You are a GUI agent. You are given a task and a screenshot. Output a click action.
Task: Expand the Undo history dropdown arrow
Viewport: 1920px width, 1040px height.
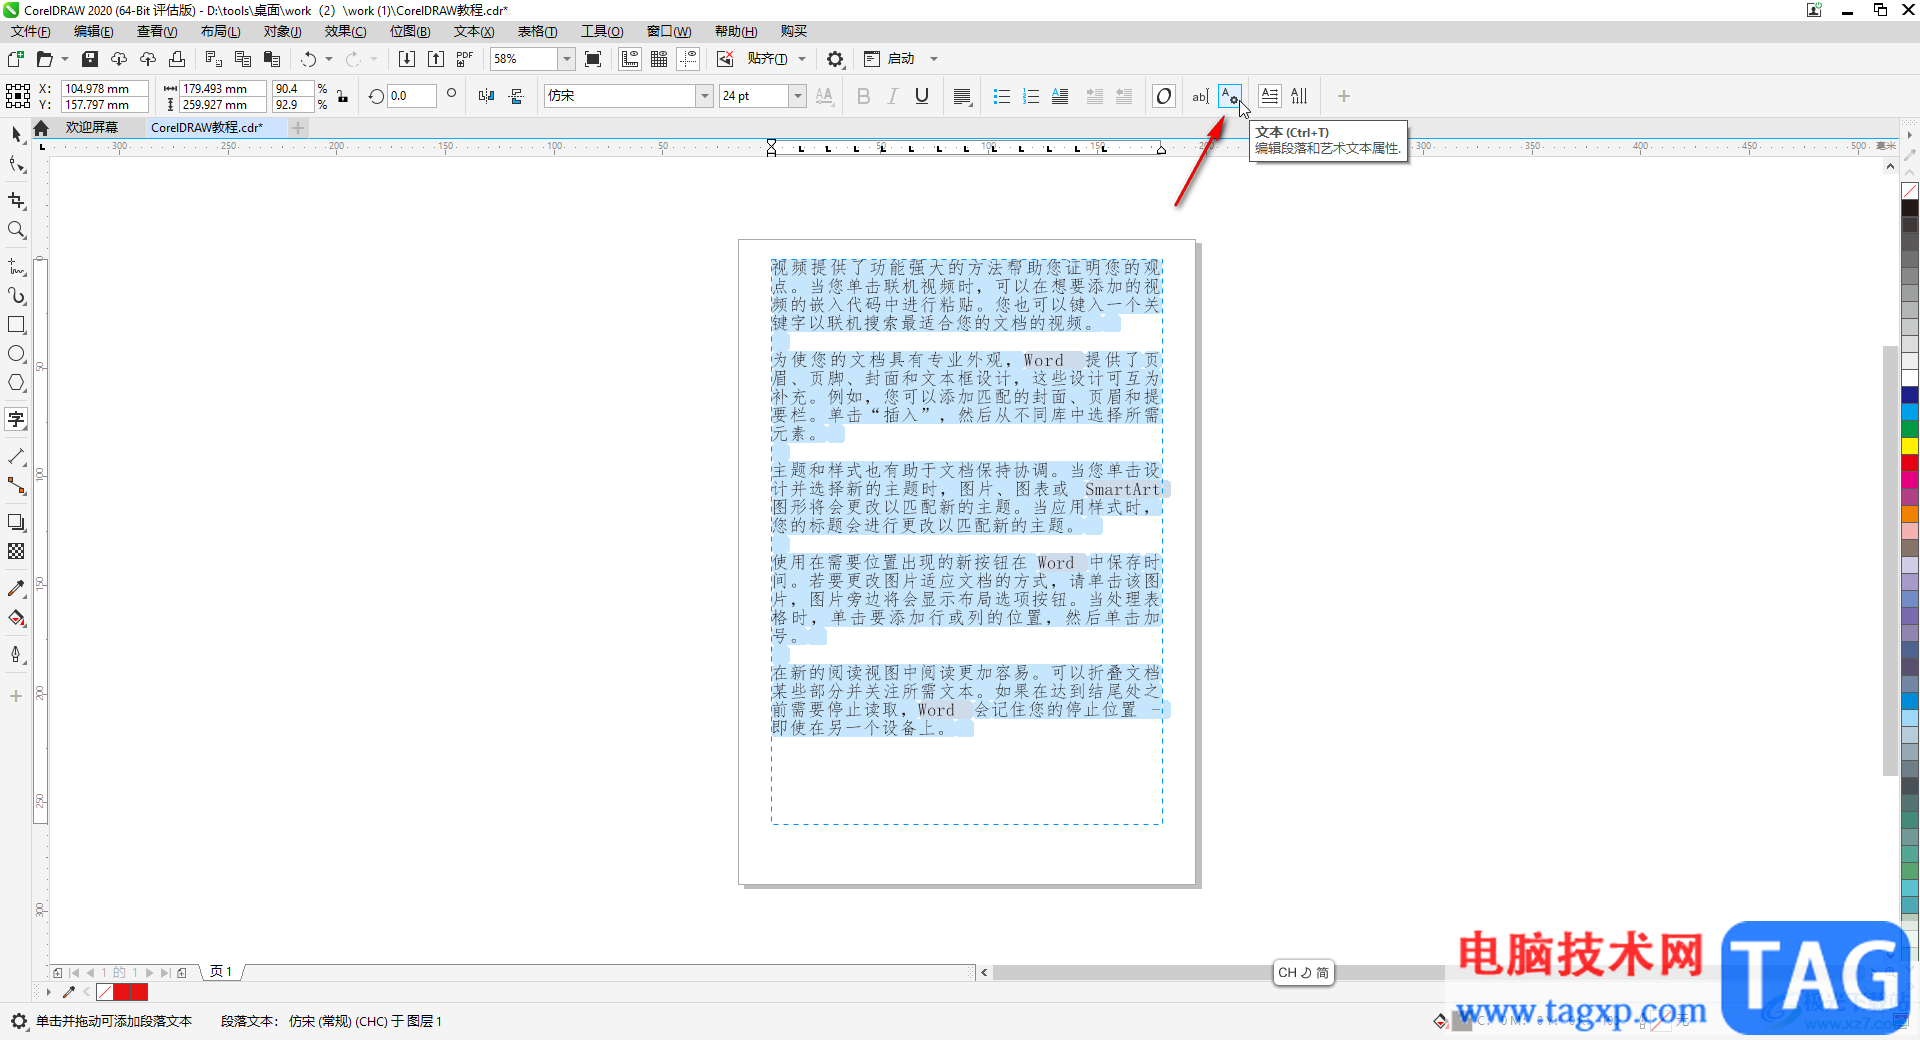329,59
